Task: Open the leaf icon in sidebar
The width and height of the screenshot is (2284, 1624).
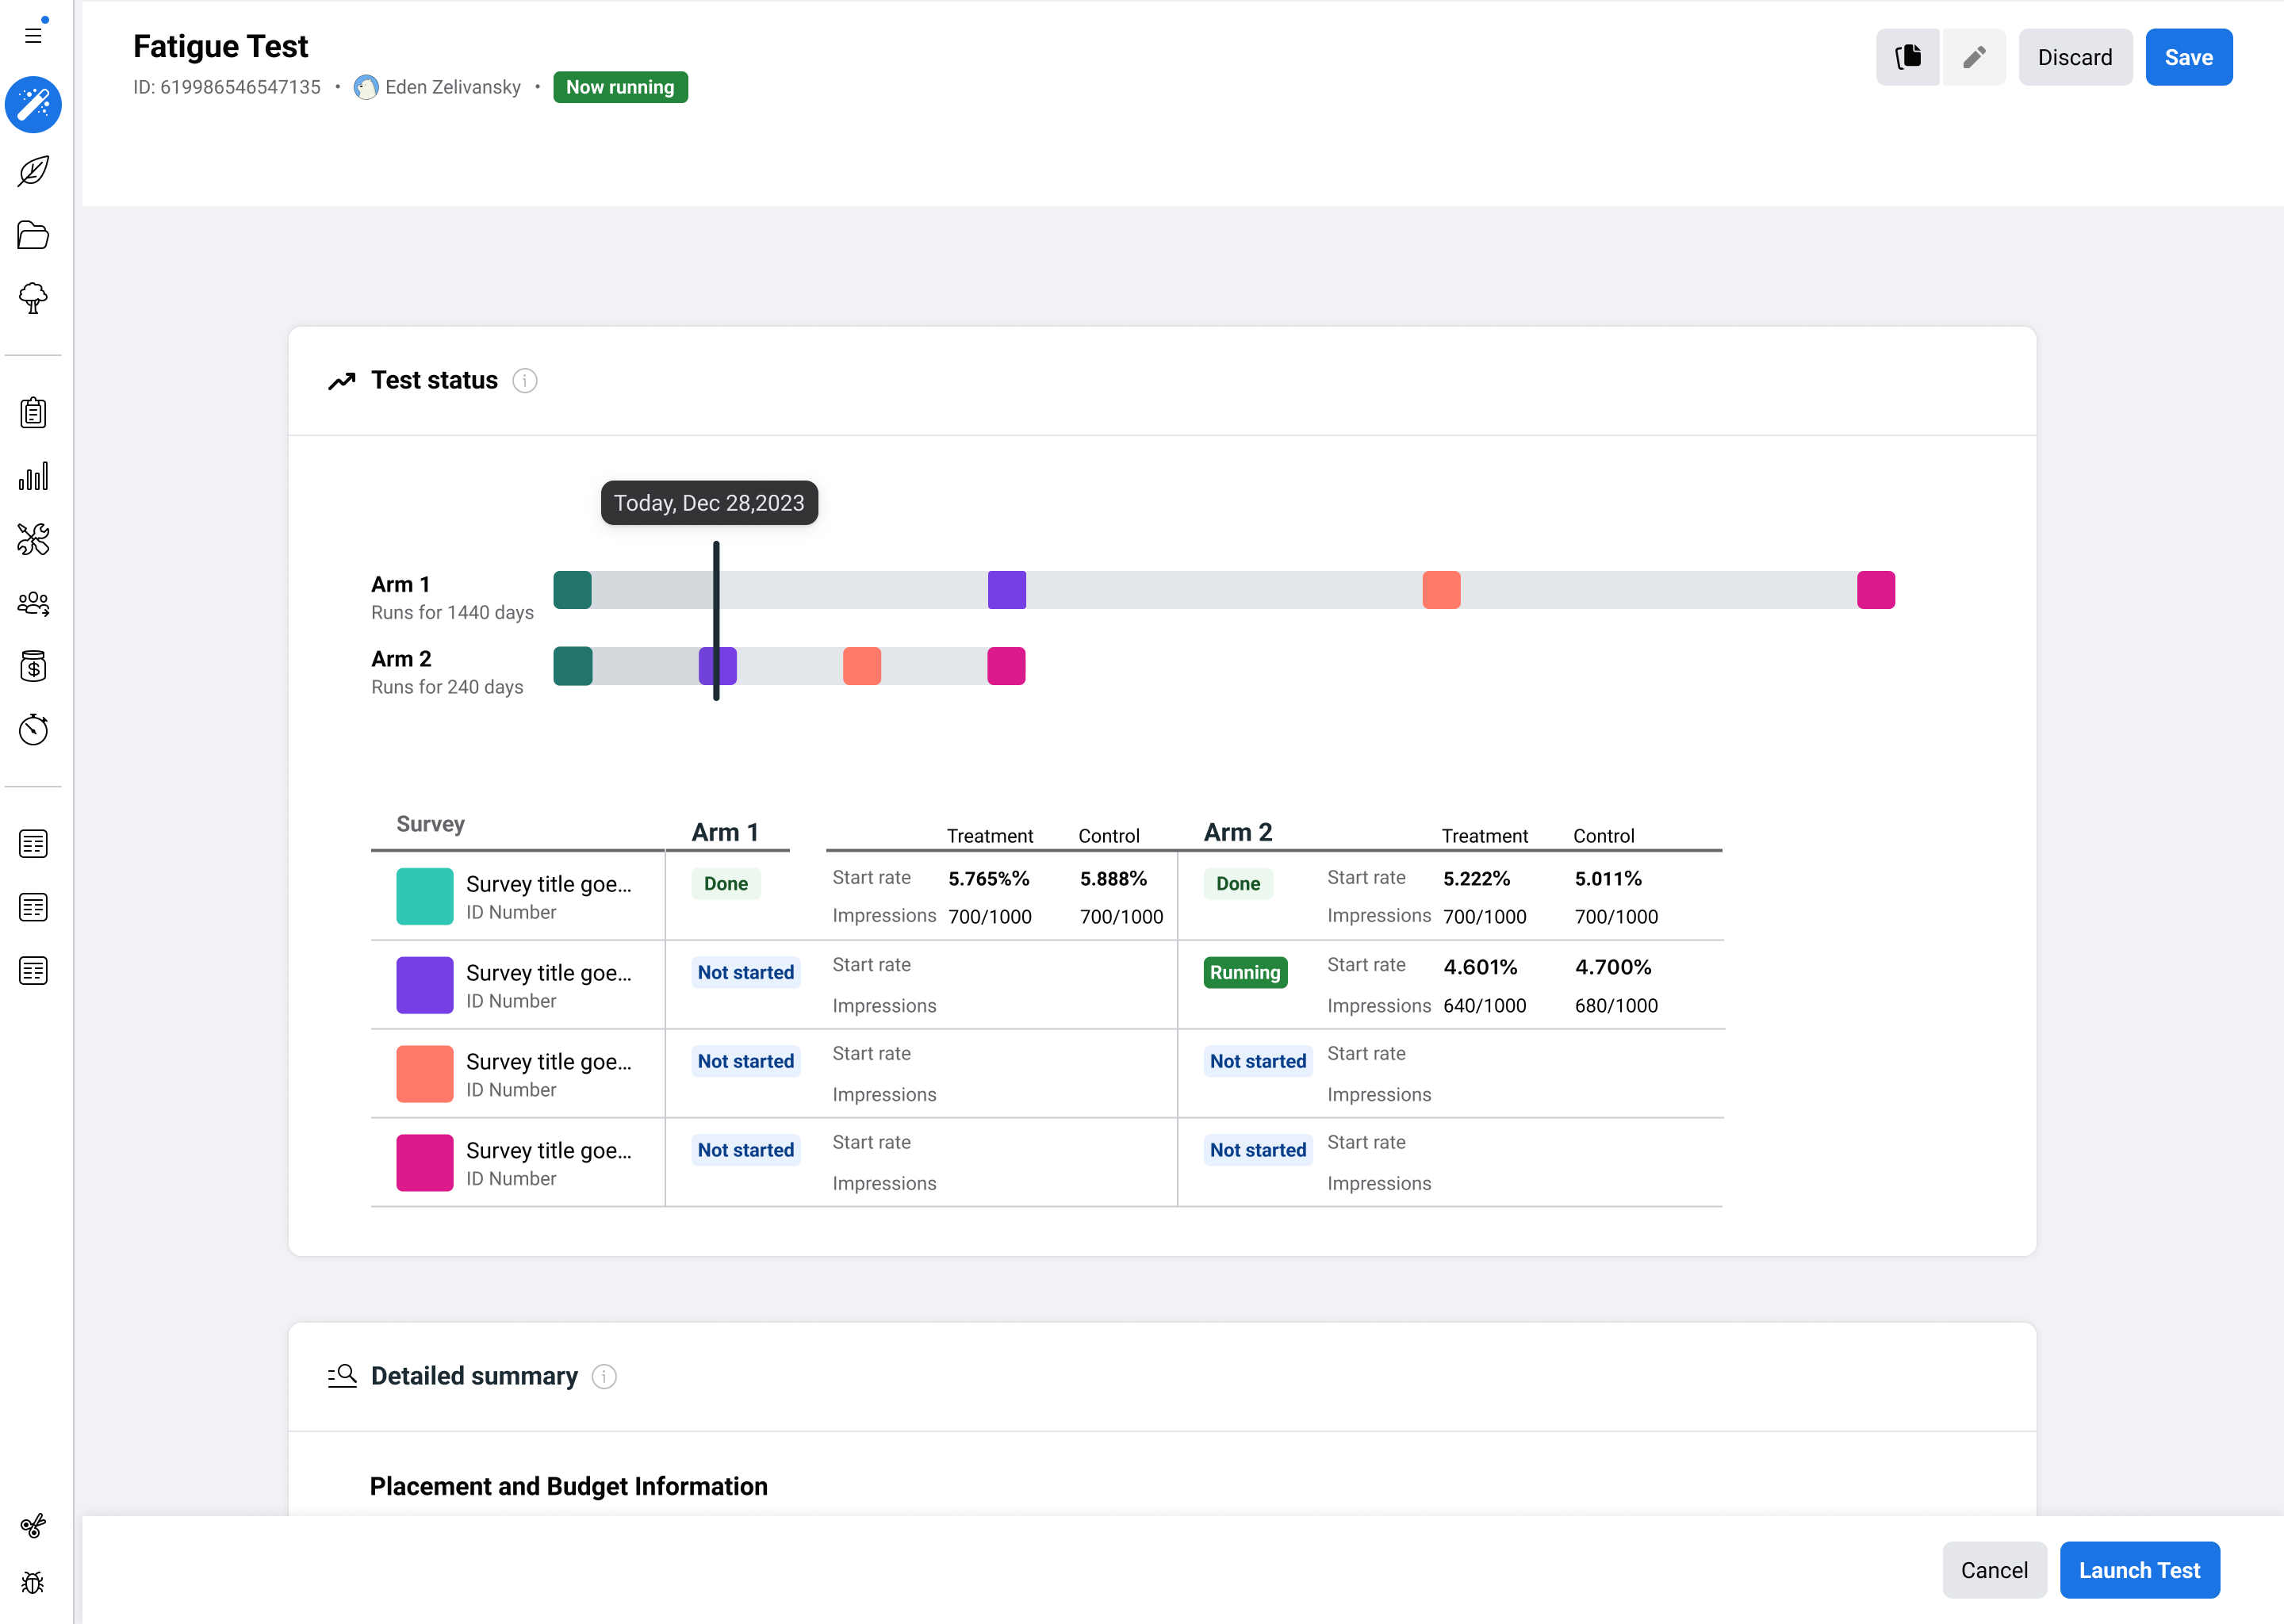Action: click(x=33, y=171)
